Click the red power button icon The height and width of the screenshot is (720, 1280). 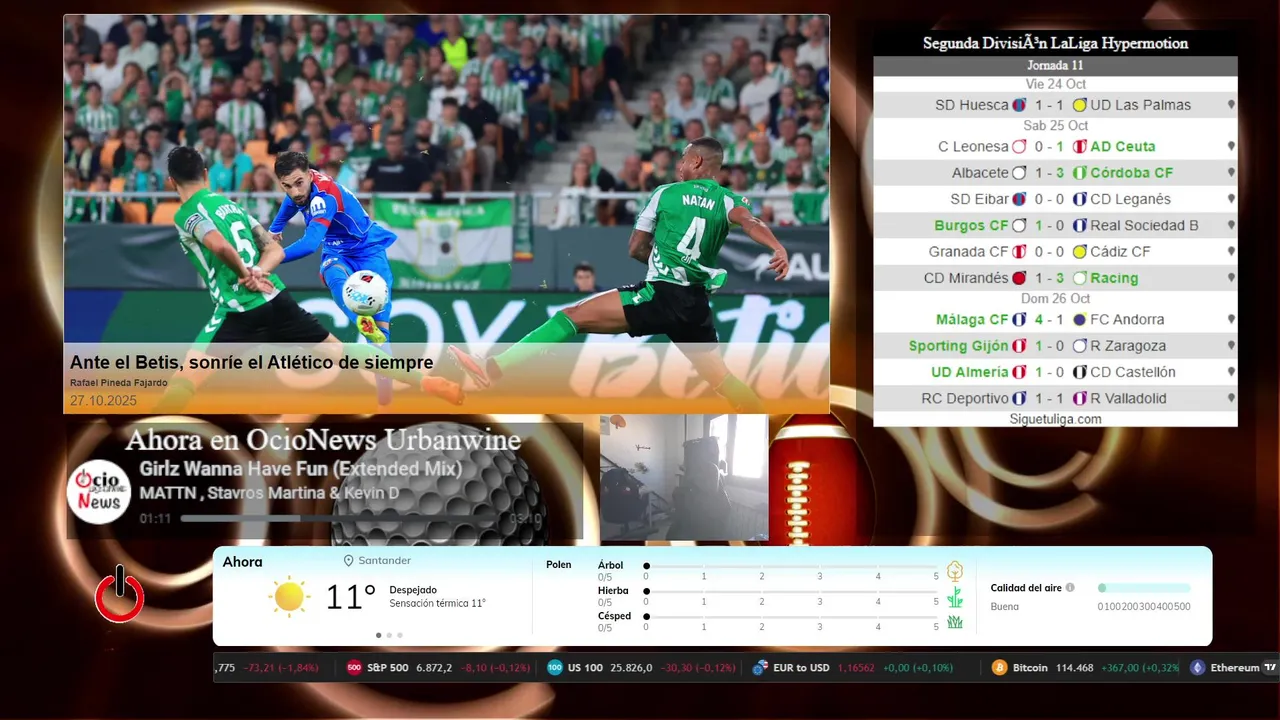point(120,594)
